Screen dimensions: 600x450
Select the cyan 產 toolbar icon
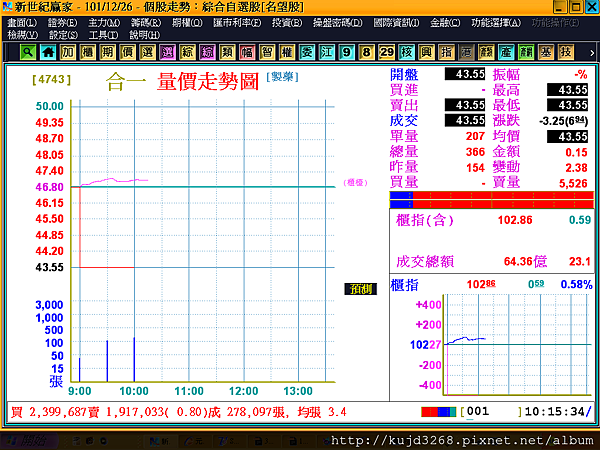click(x=506, y=52)
